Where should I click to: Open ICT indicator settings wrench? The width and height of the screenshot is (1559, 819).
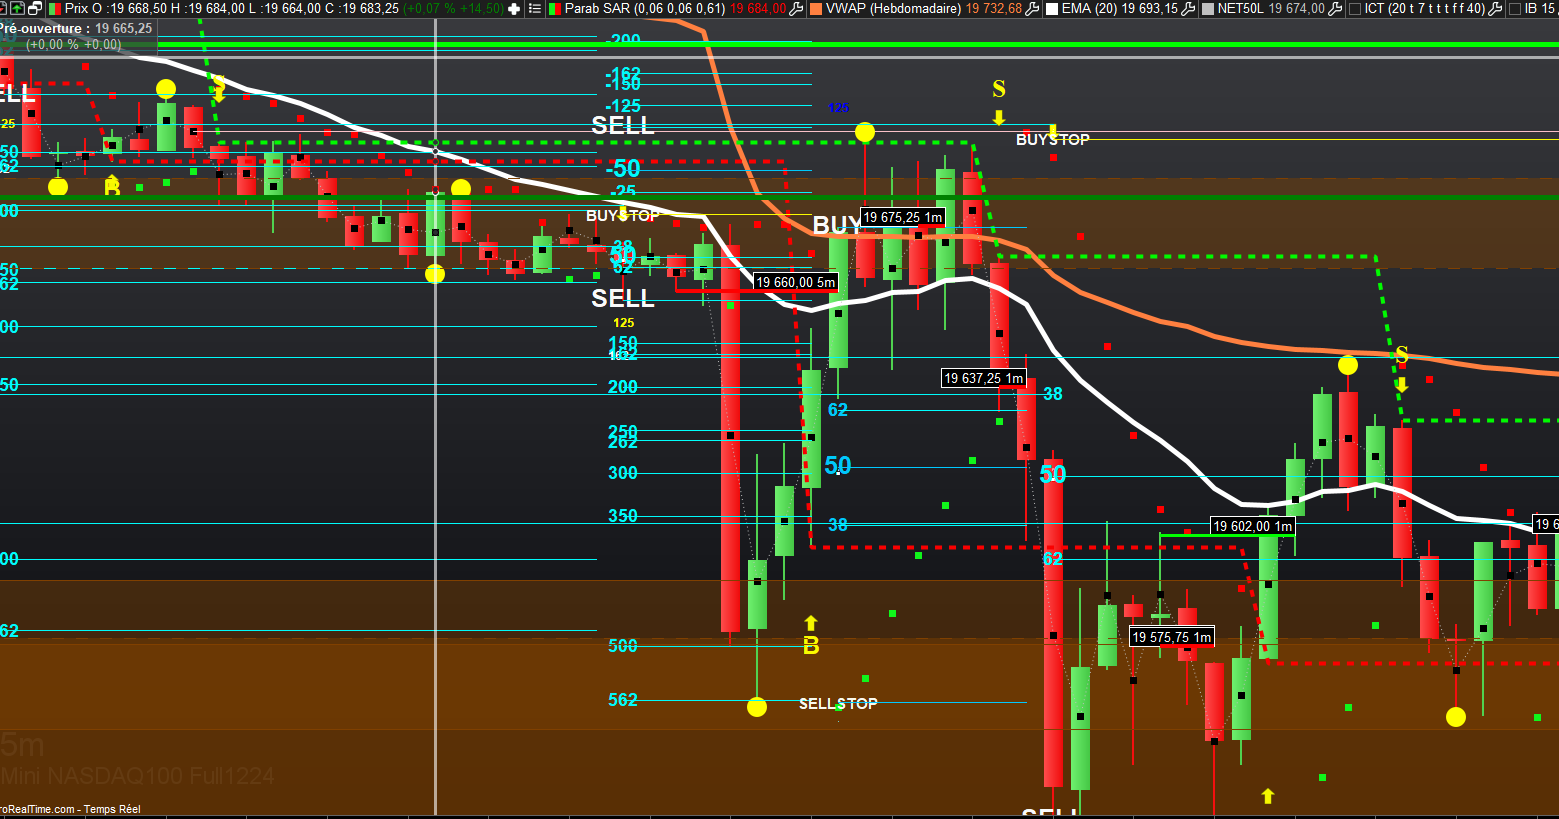tap(1496, 8)
